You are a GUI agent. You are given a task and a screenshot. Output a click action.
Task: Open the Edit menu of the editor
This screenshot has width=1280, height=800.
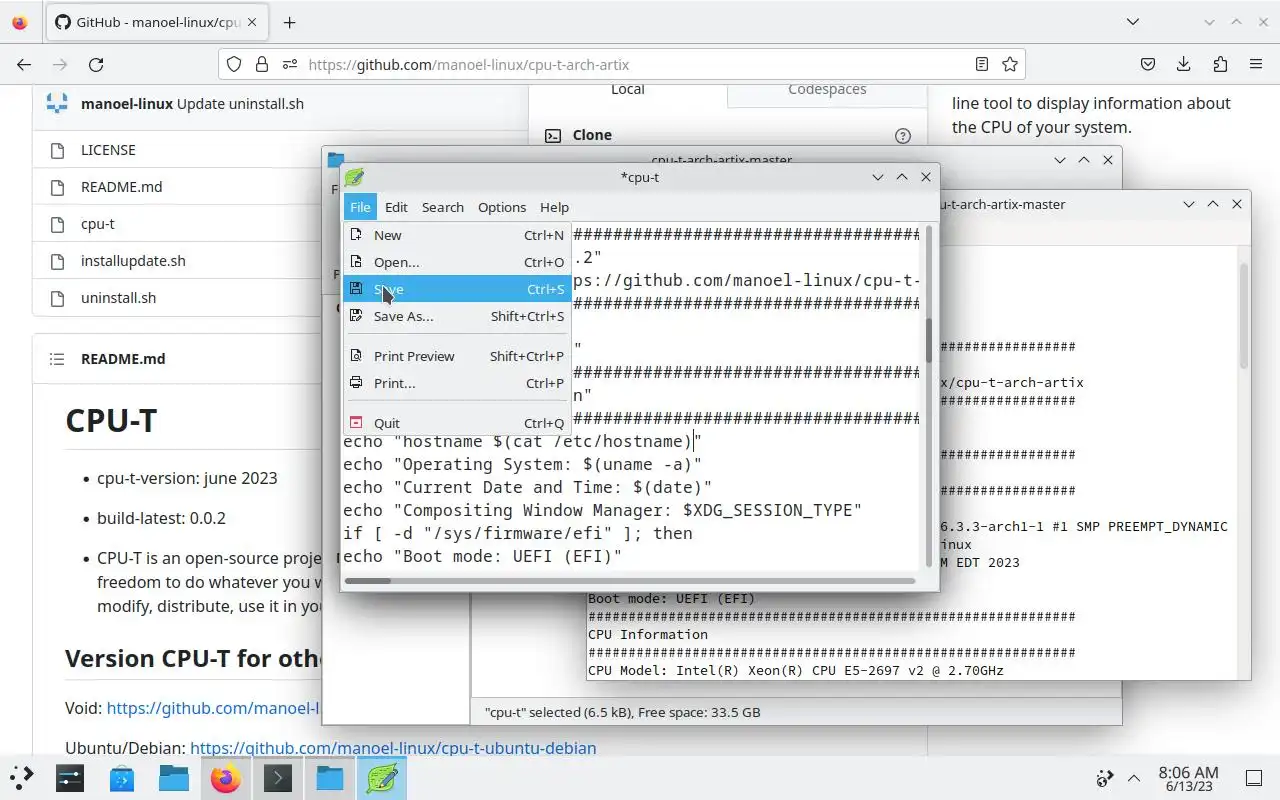pyautogui.click(x=396, y=207)
